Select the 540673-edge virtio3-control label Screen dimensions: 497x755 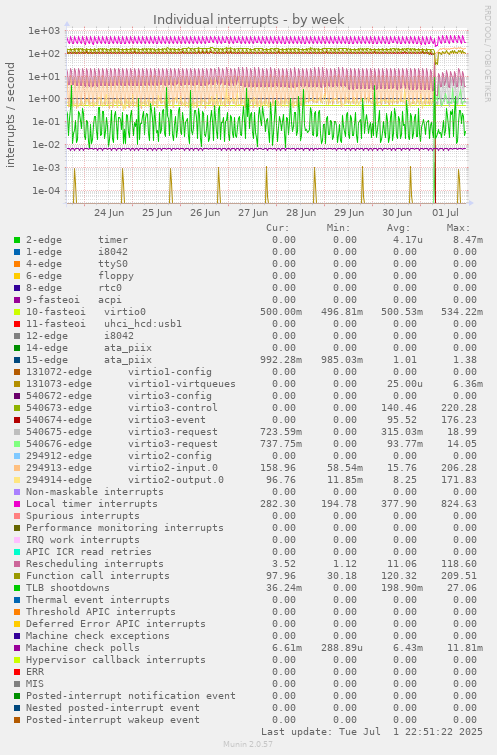[x=122, y=408]
